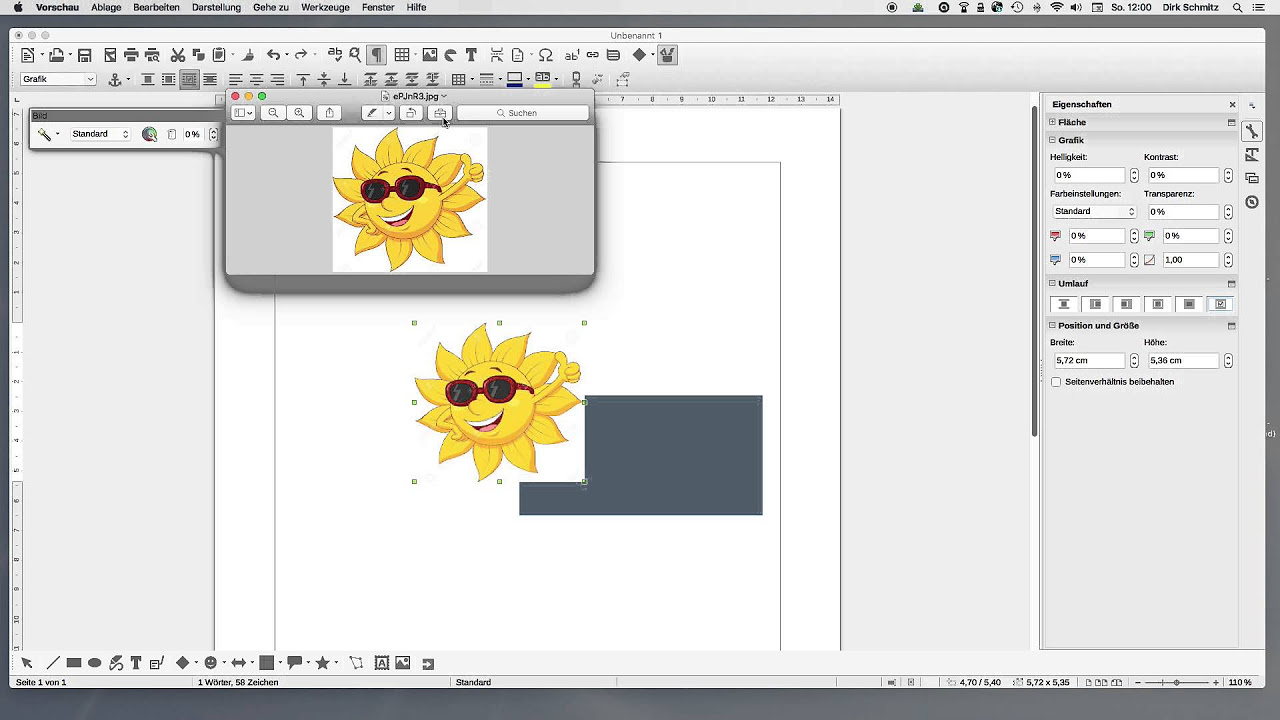This screenshot has width=1280, height=720.
Task: Open the Navigator compass tab in the sidebar
Action: coord(1252,202)
